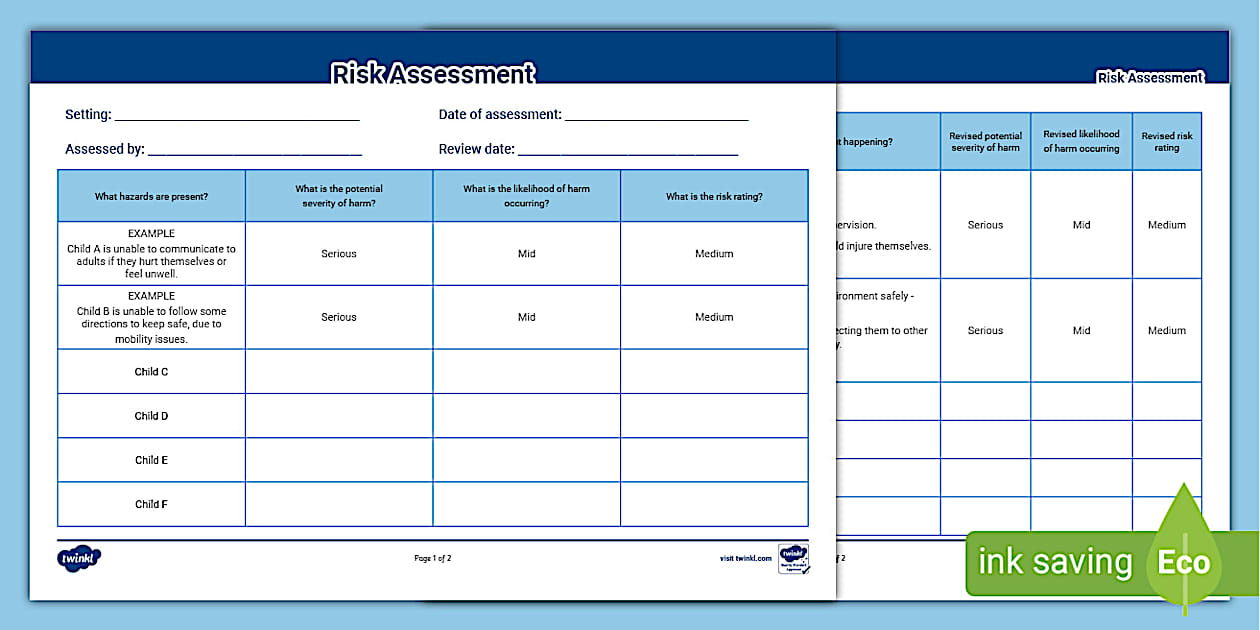1260x630 pixels.
Task: Click the Twinkl wordmark inside the cloud
Action: (x=77, y=557)
